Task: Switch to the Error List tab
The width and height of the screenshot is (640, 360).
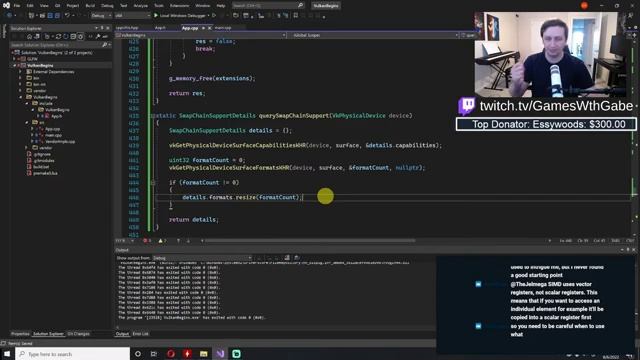Action: coord(140,334)
